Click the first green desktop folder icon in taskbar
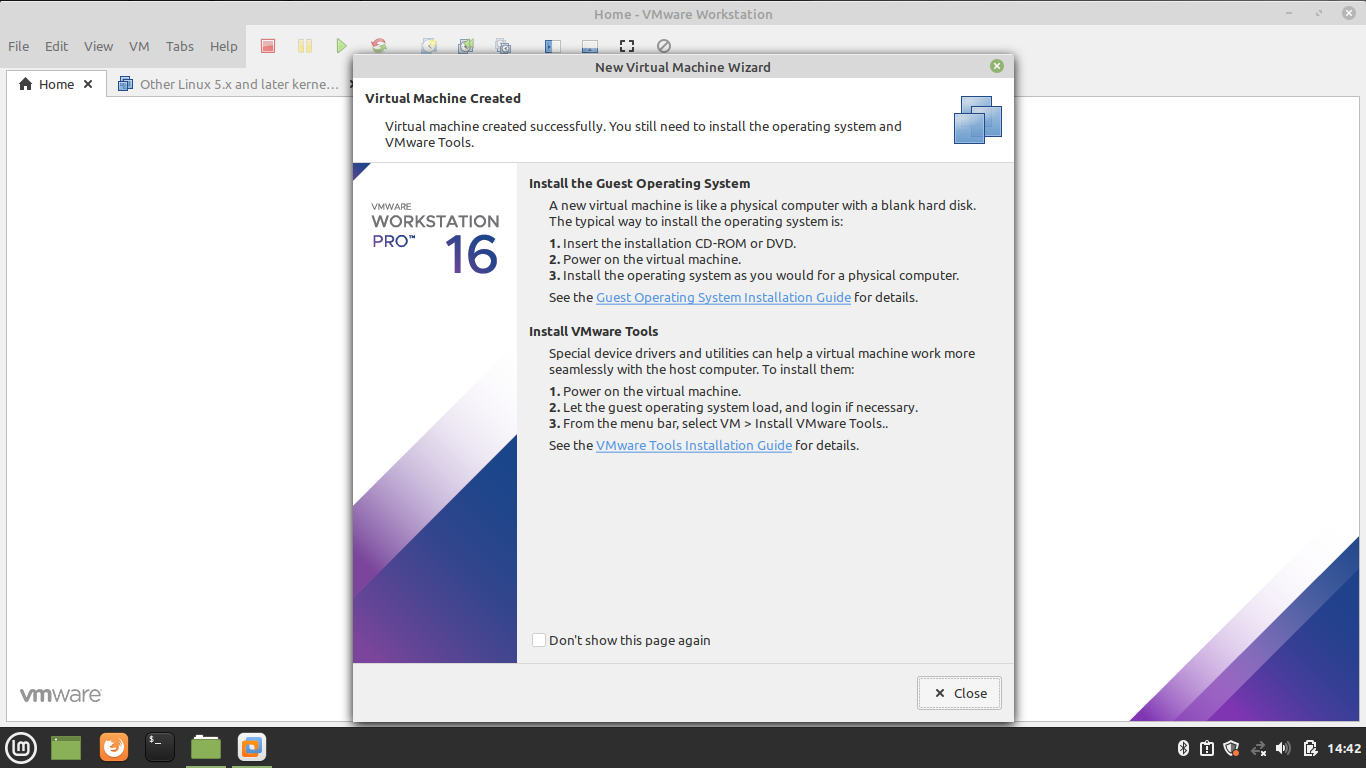 click(66, 747)
